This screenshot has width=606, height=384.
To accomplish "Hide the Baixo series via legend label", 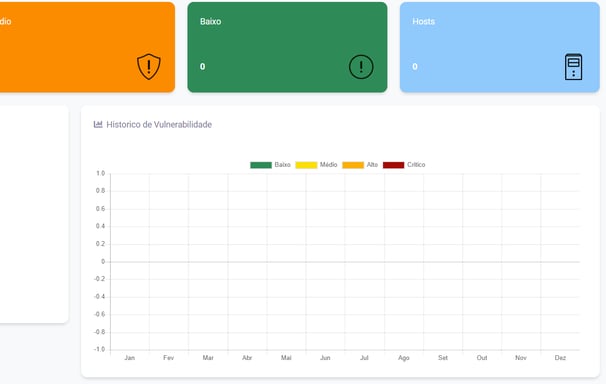I will [283, 165].
